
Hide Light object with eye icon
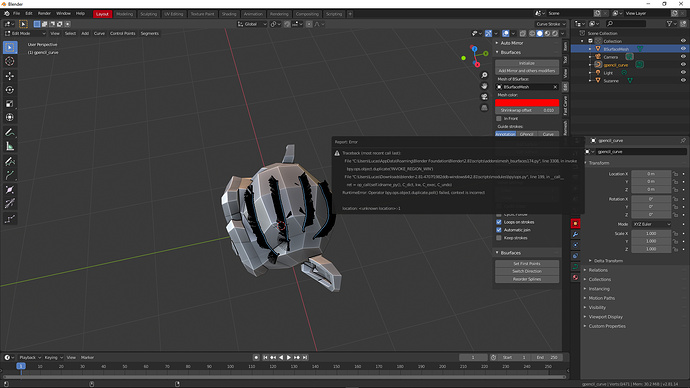pos(683,73)
